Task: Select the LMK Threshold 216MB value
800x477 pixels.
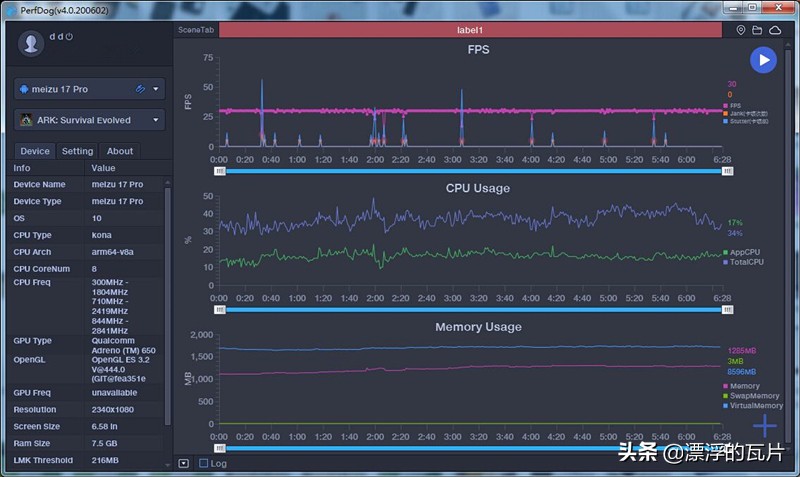Action: [105, 460]
